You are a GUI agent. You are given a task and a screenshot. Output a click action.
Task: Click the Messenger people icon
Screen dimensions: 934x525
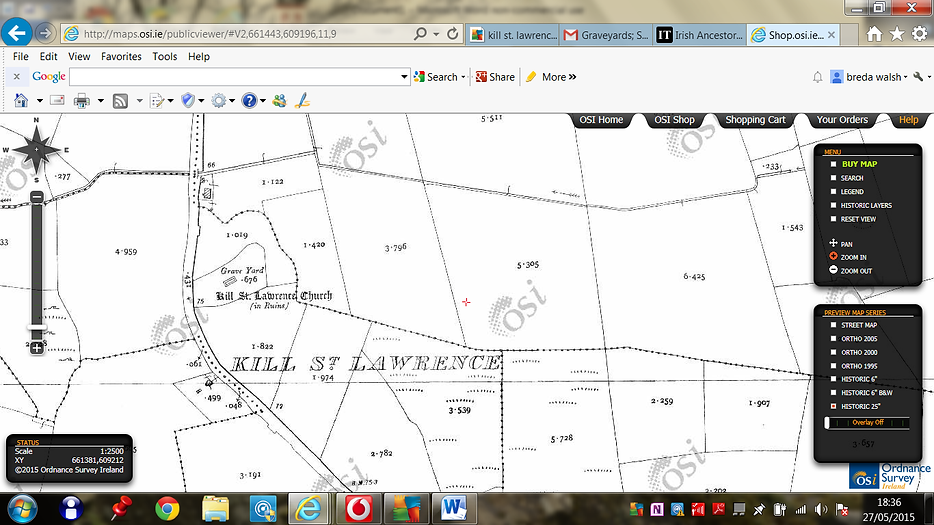pyautogui.click(x=279, y=101)
